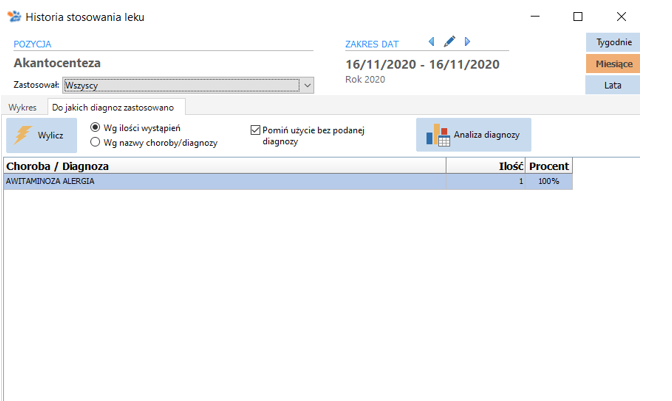The height and width of the screenshot is (401, 672).
Task: Switch range to Tygodnie
Action: pos(613,42)
